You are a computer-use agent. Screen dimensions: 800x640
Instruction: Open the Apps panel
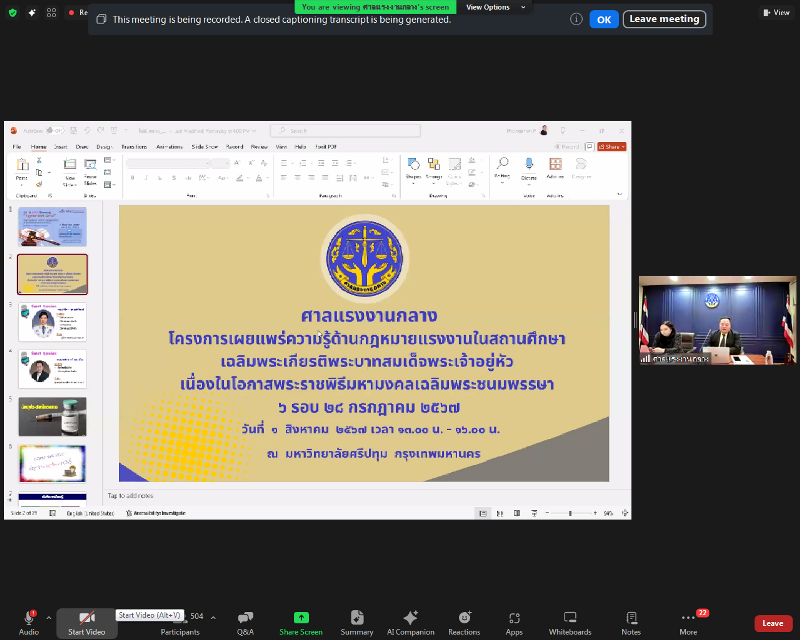pos(514,623)
